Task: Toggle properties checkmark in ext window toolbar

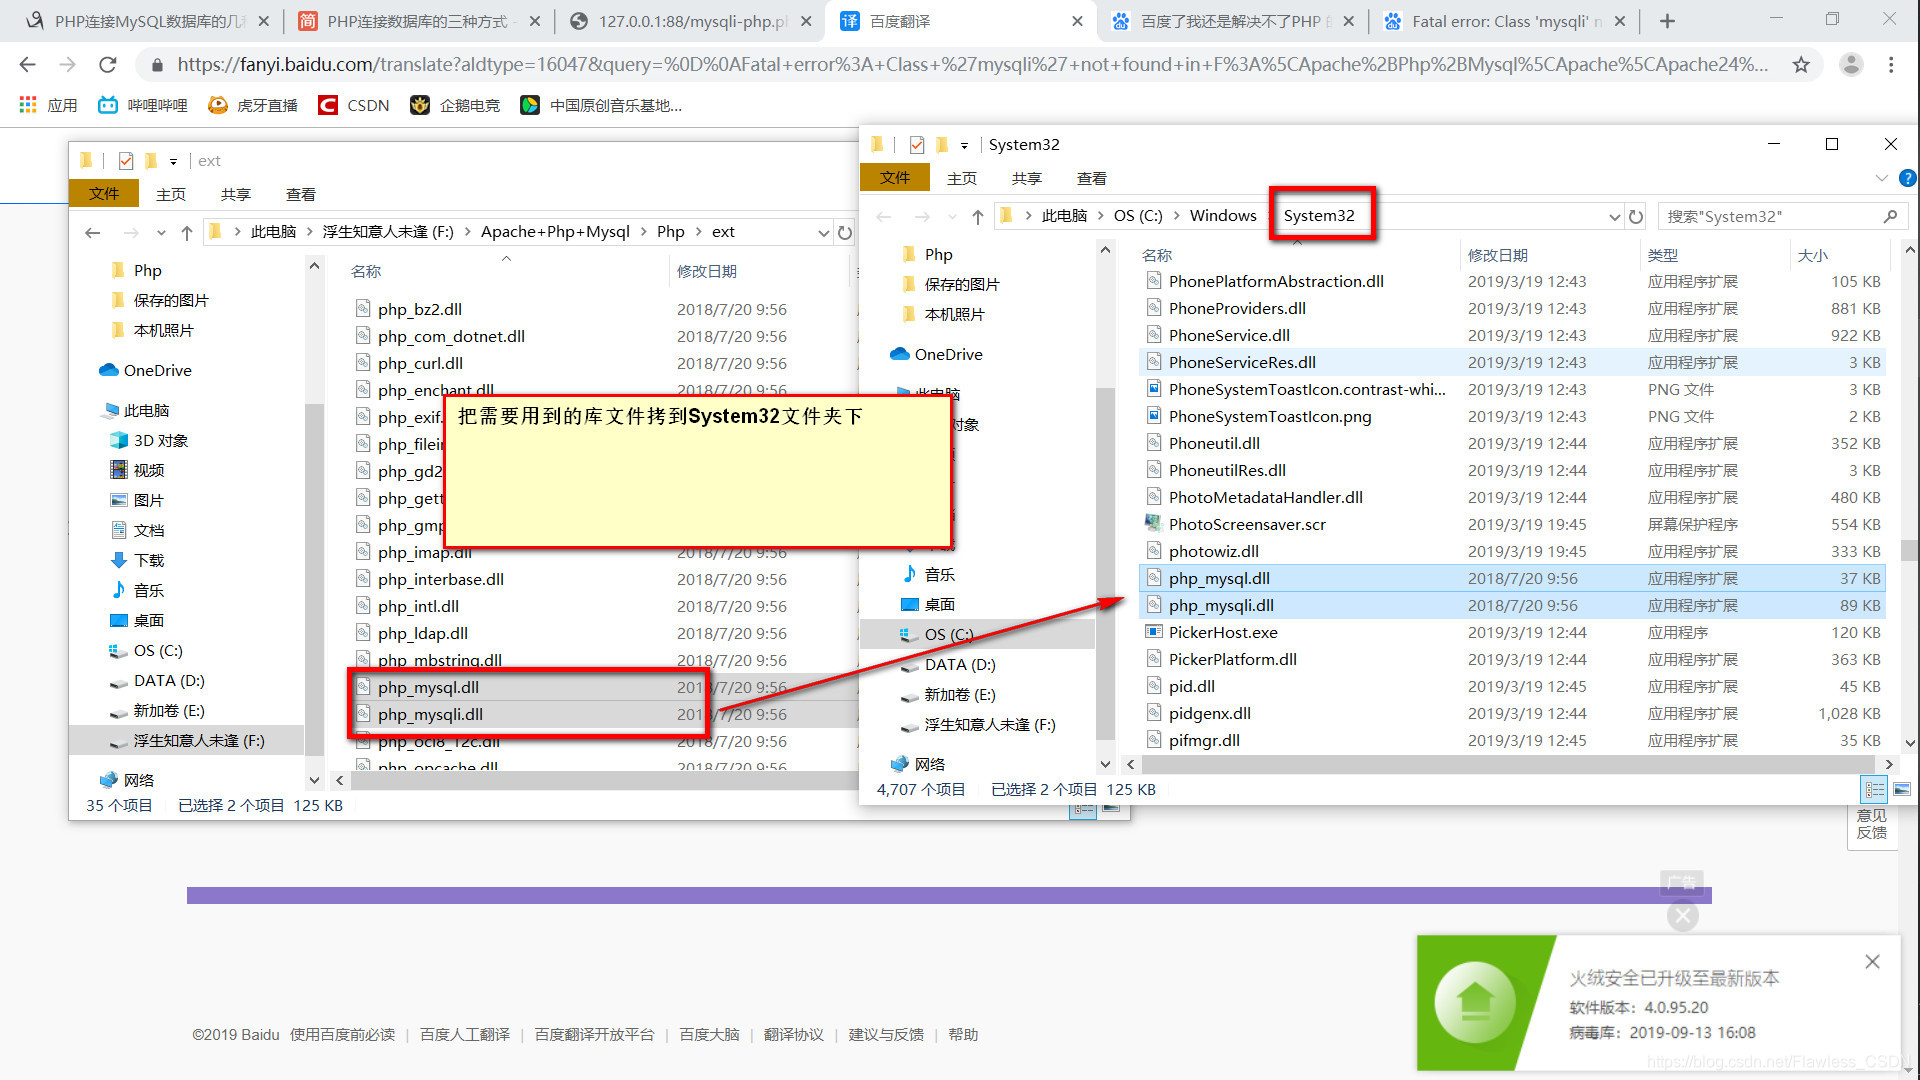Action: point(126,161)
